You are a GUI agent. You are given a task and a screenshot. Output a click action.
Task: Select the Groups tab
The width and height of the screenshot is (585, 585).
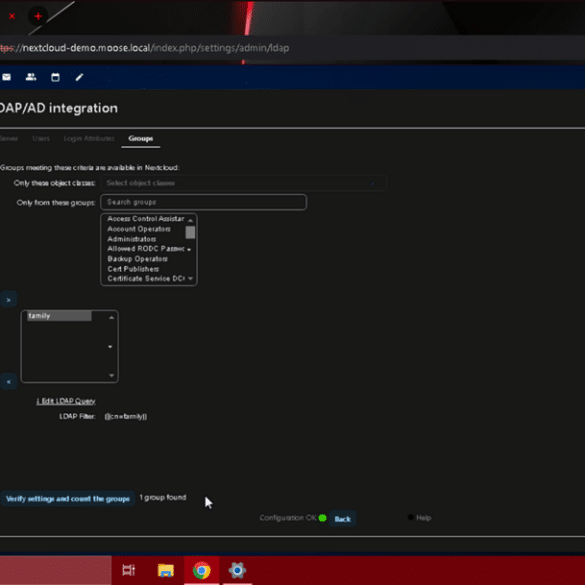(x=141, y=138)
